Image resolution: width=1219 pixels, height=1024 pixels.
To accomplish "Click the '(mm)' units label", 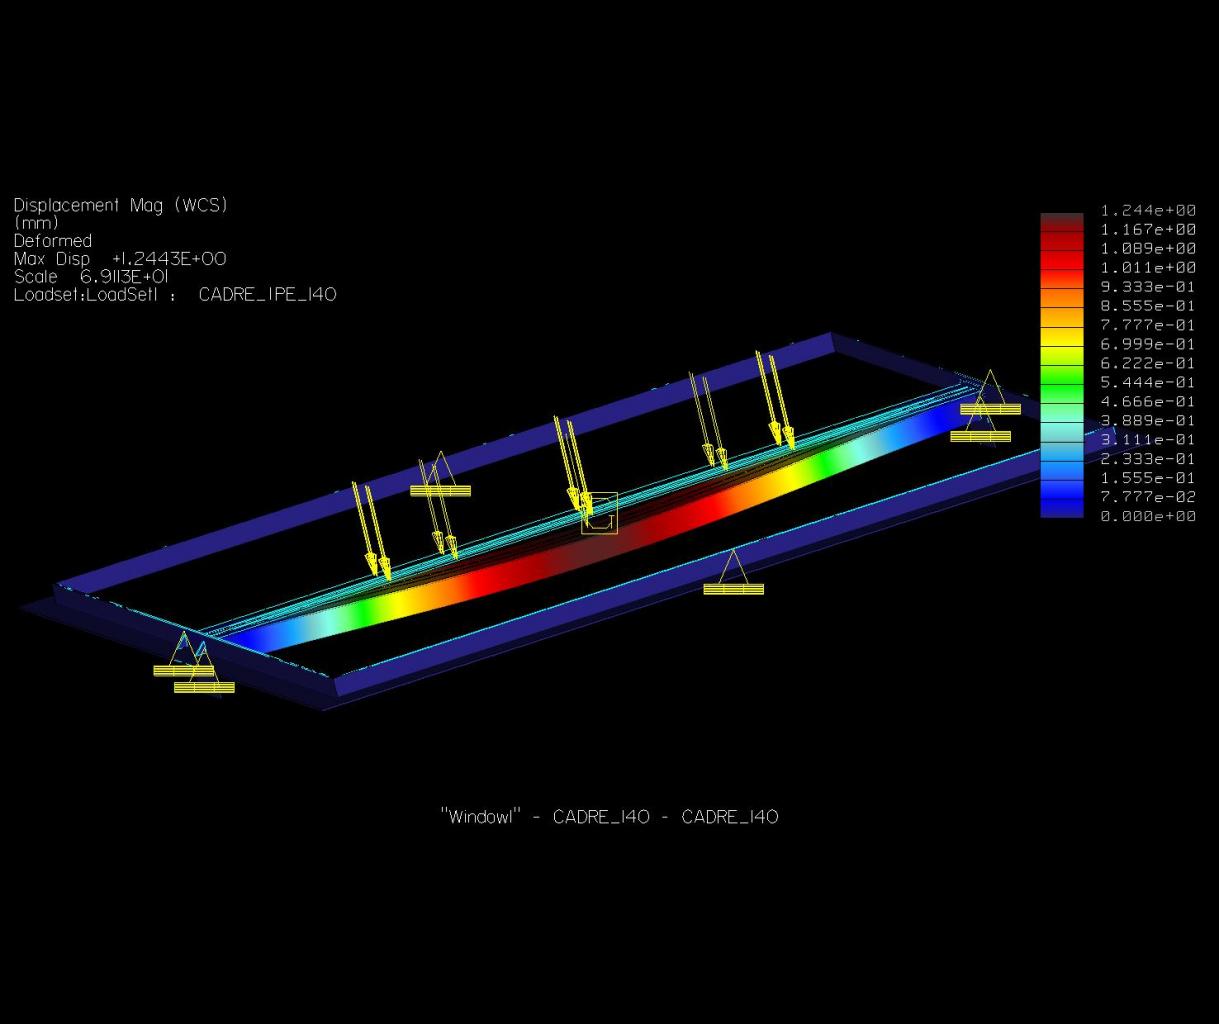I will 36,223.
